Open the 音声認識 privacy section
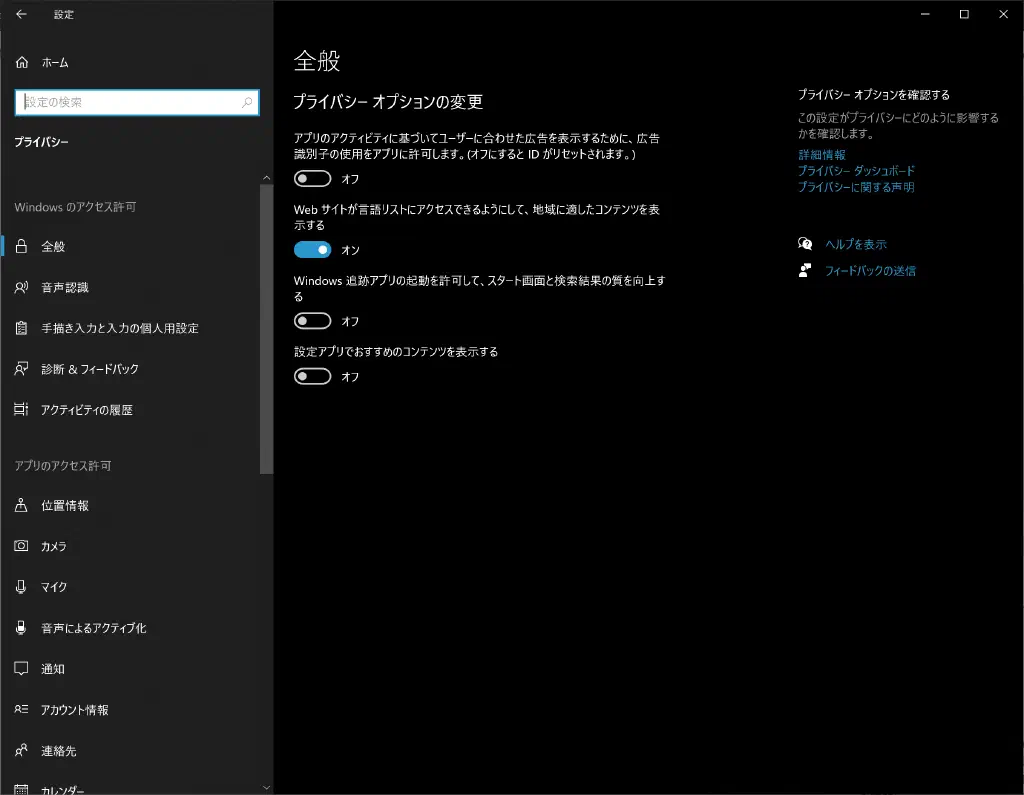This screenshot has width=1024, height=795. pos(65,287)
